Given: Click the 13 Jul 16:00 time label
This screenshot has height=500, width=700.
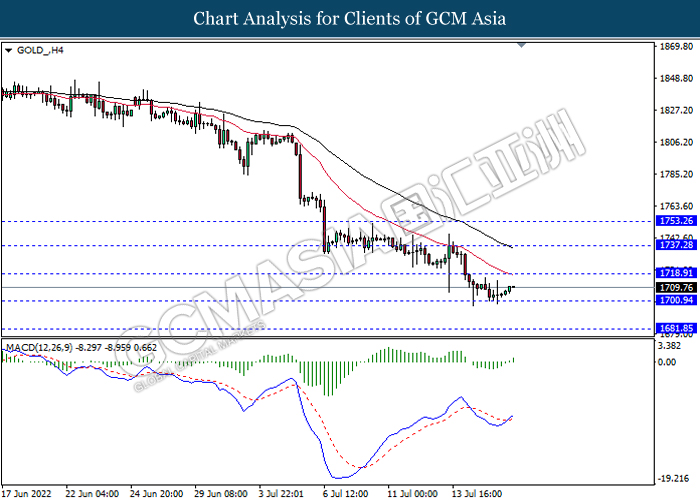Looking at the screenshot, I should point(477,494).
